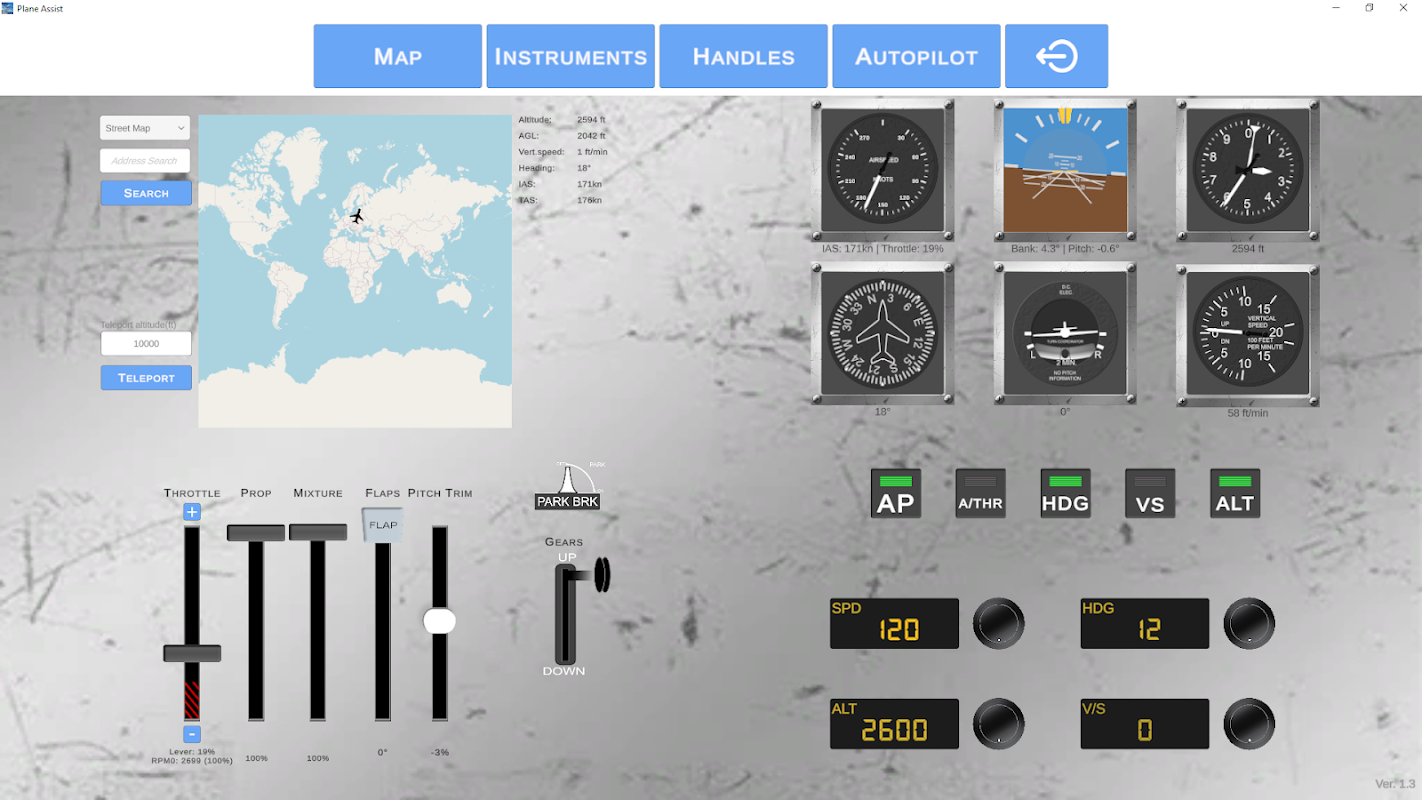This screenshot has height=800, width=1422.
Task: Toggle the AP autopilot master button
Action: tap(895, 493)
